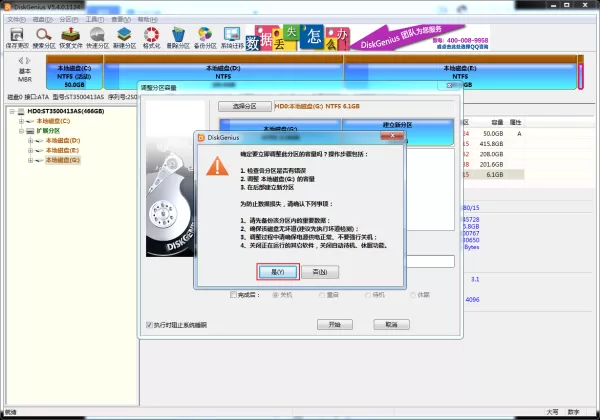Select 本地磁盘(G:) tree item
The width and height of the screenshot is (600, 420).
pyautogui.click(x=63, y=160)
